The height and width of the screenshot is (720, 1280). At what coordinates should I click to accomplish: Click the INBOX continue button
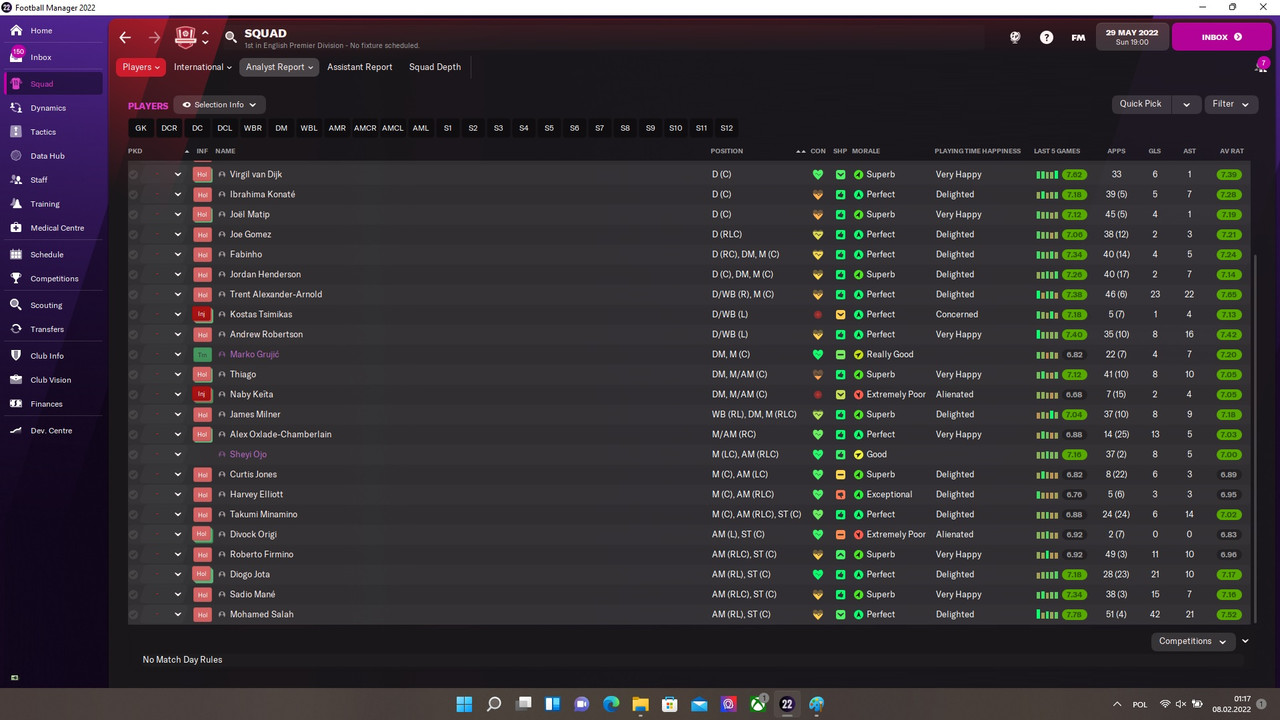(x=1220, y=37)
